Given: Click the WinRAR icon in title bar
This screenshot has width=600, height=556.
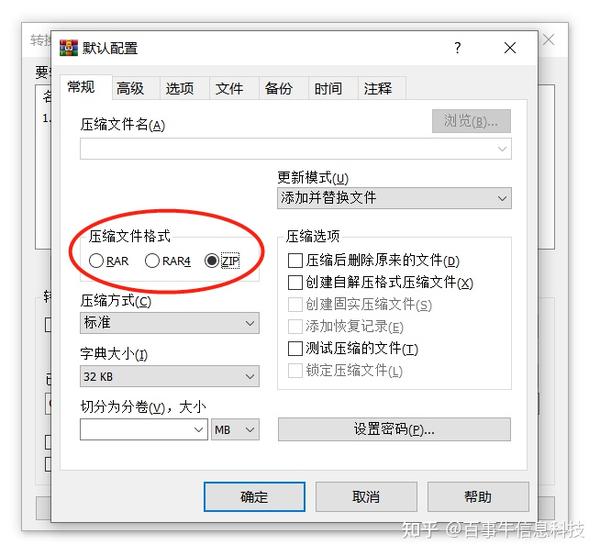Looking at the screenshot, I should [68, 48].
